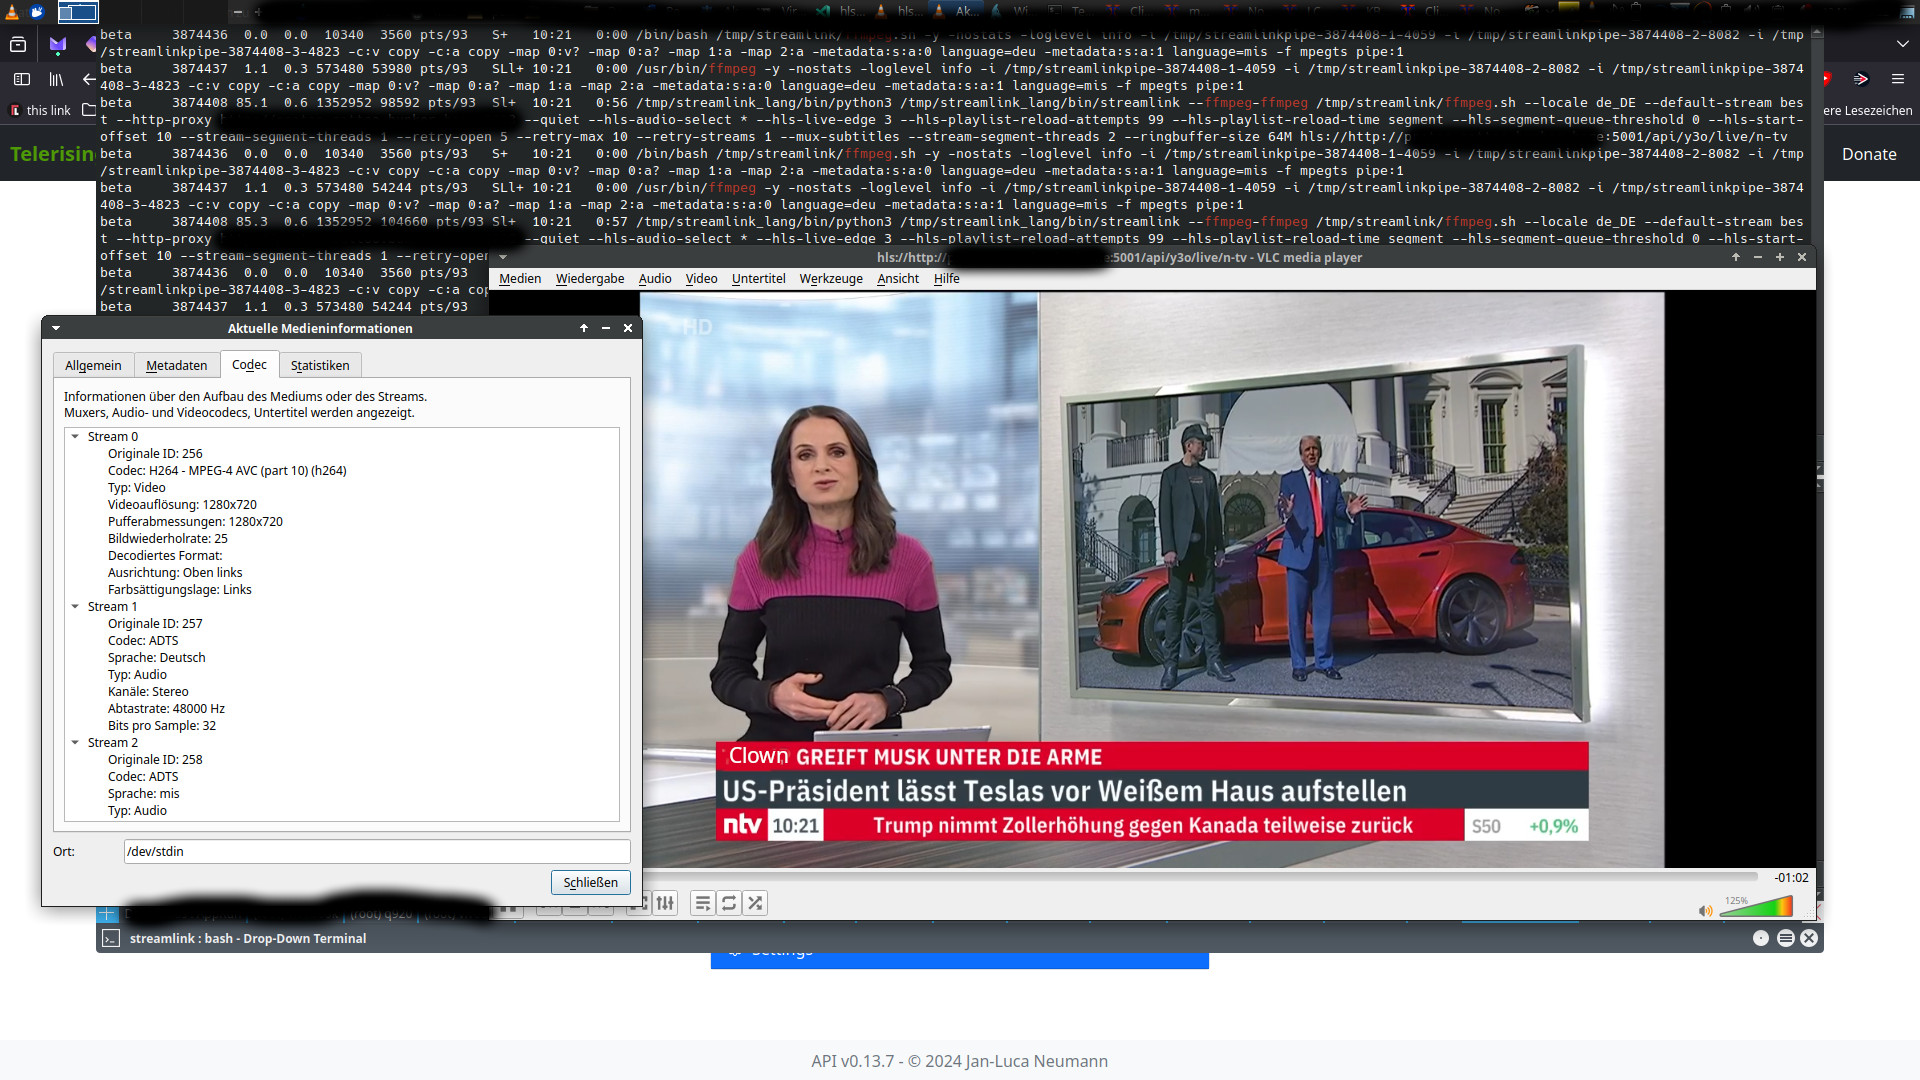The width and height of the screenshot is (1920, 1080).
Task: Click the virtual desktop pager in panel
Action: tap(77, 12)
